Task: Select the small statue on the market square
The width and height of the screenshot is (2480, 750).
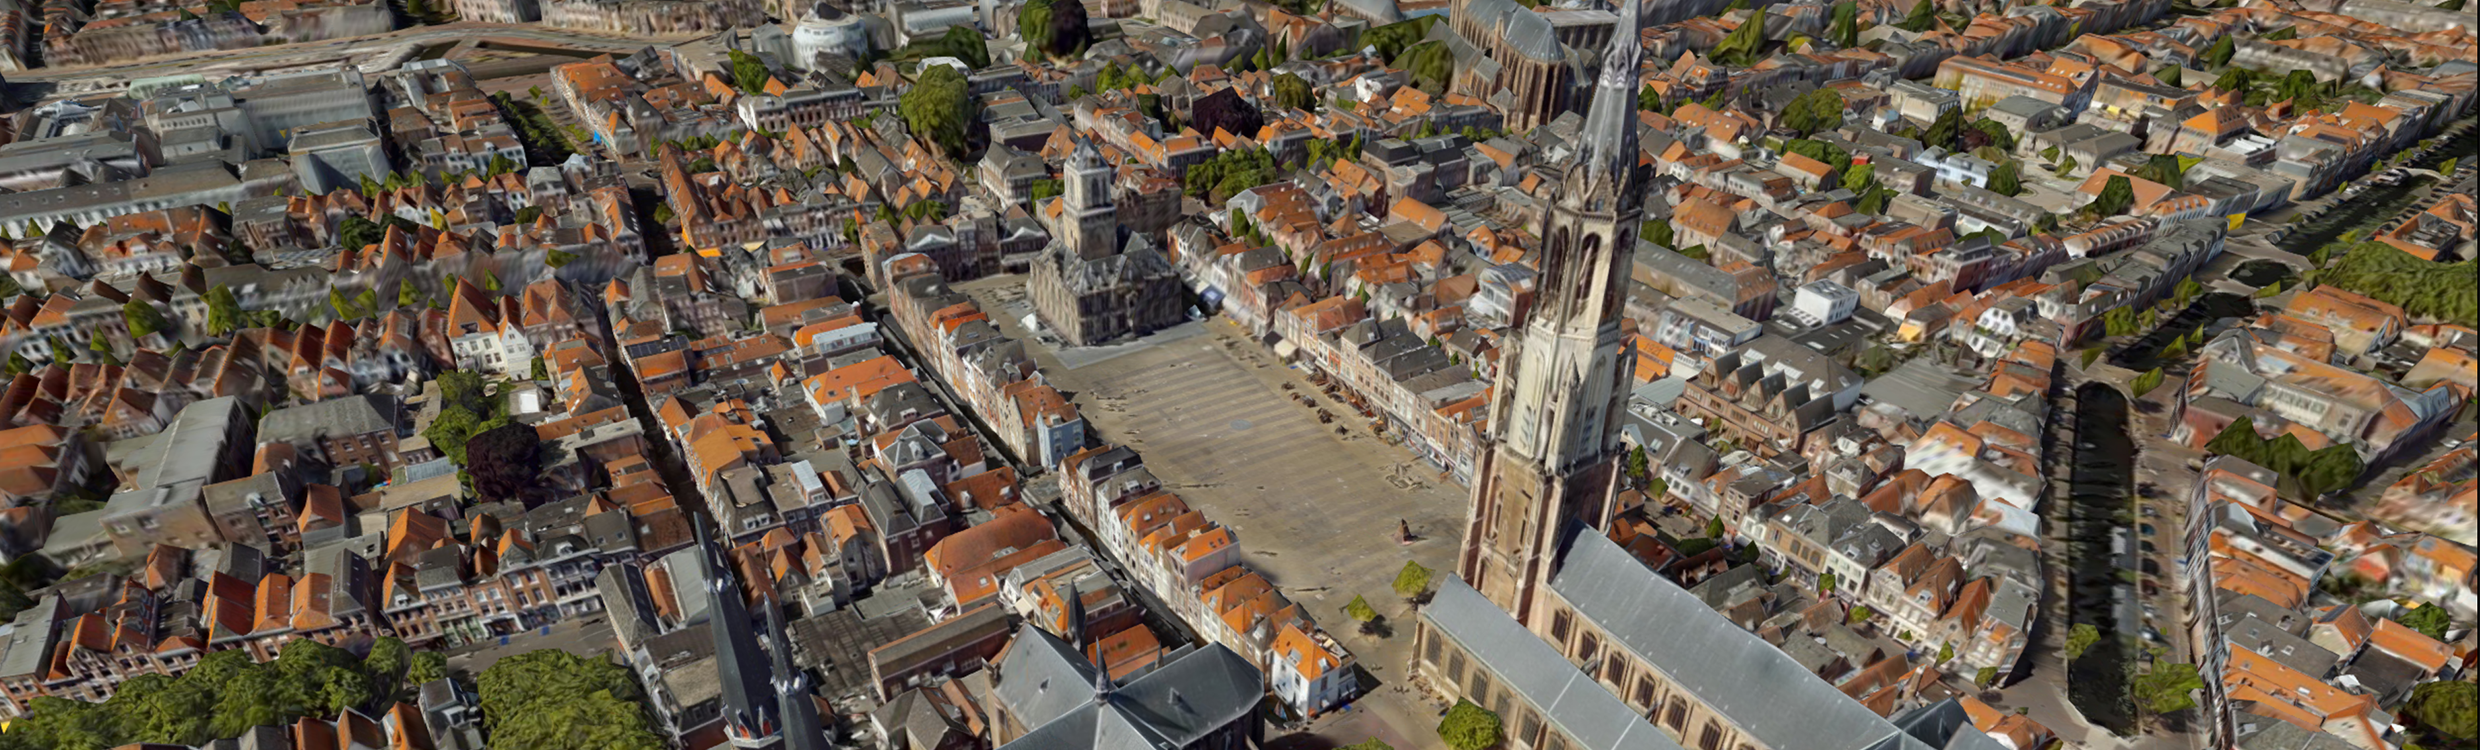Action: click(1405, 531)
